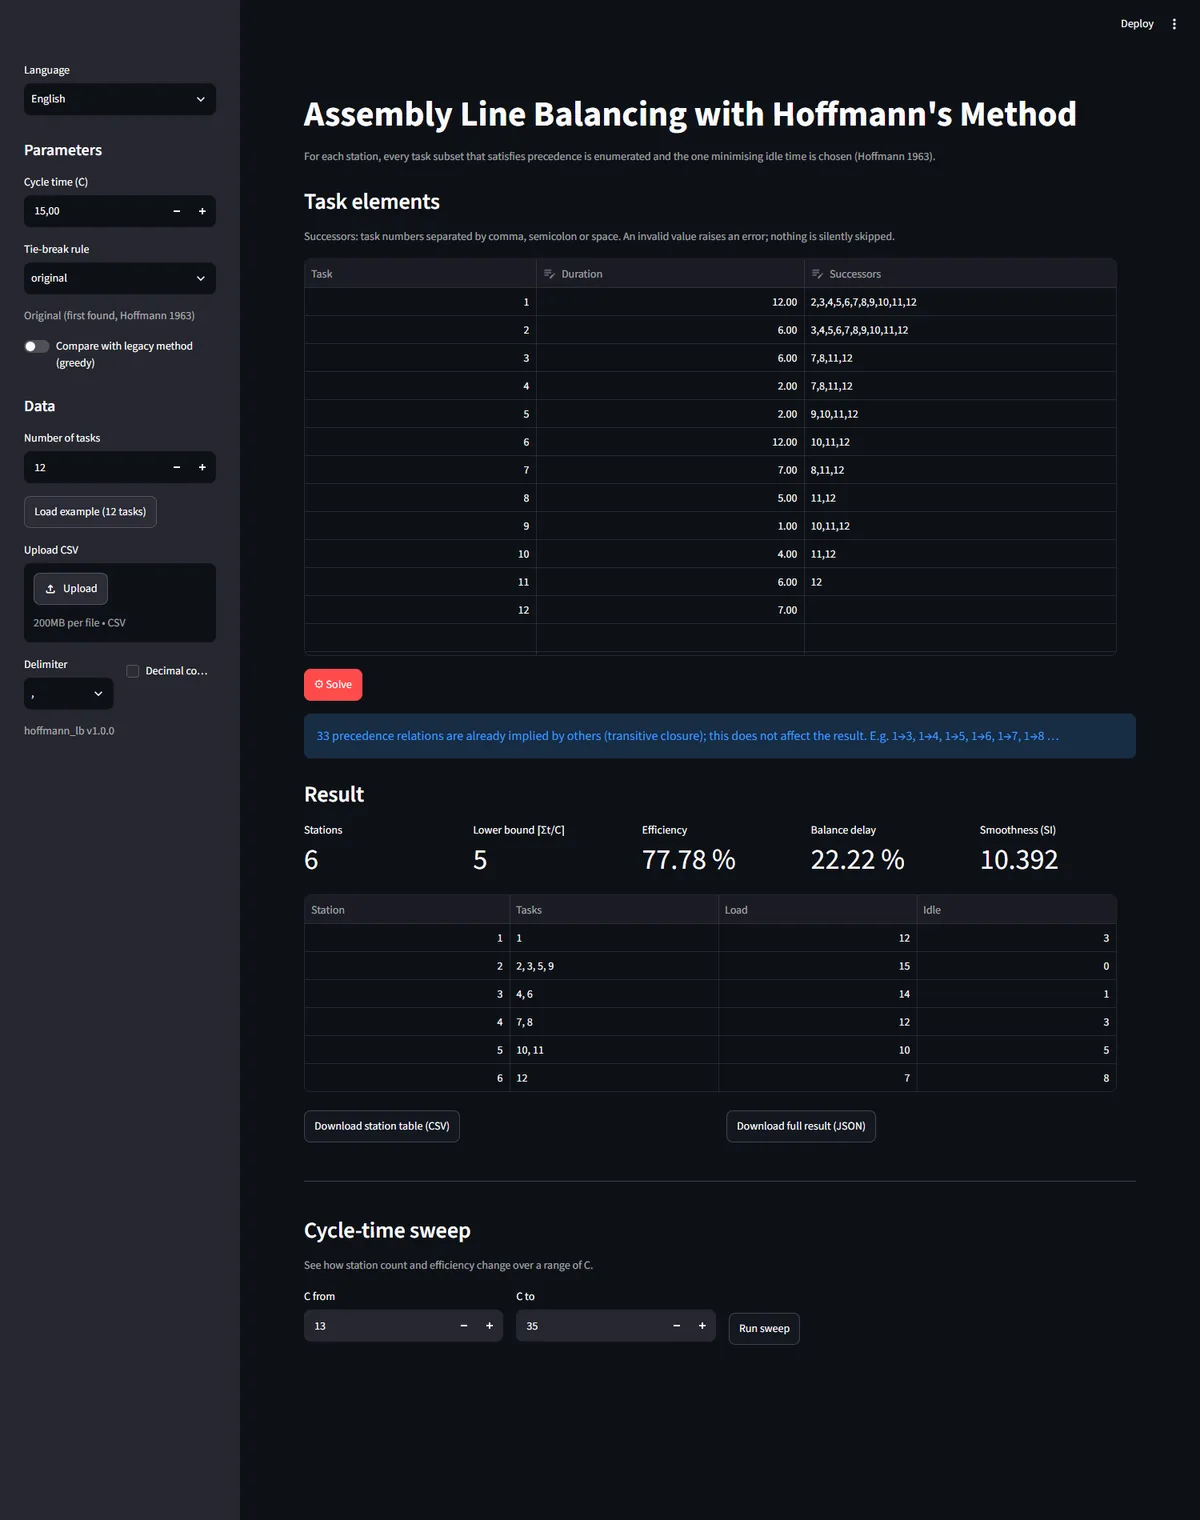Image resolution: width=1200 pixels, height=1520 pixels.
Task: Click the Cycle time input field
Action: pyautogui.click(x=95, y=211)
